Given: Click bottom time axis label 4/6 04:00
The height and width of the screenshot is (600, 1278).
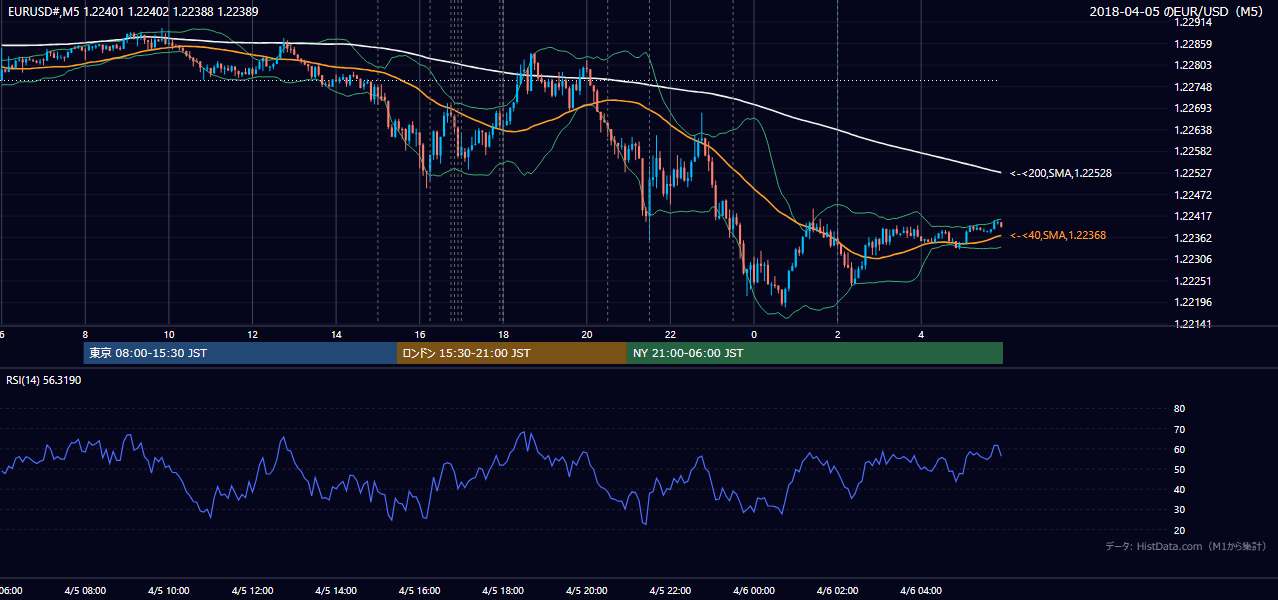Looking at the screenshot, I should click(x=921, y=591).
